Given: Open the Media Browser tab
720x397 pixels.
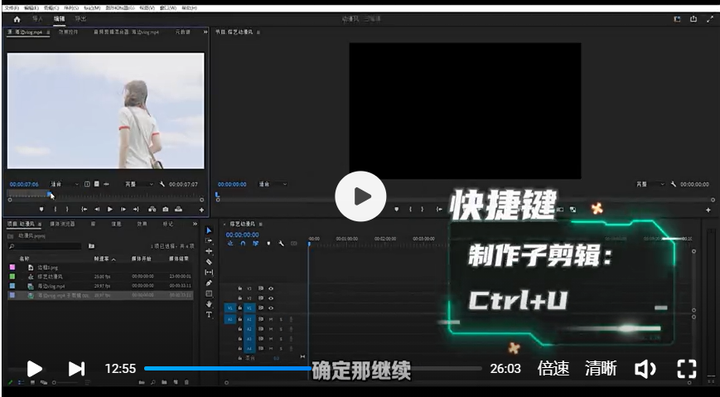Looking at the screenshot, I should tap(62, 224).
